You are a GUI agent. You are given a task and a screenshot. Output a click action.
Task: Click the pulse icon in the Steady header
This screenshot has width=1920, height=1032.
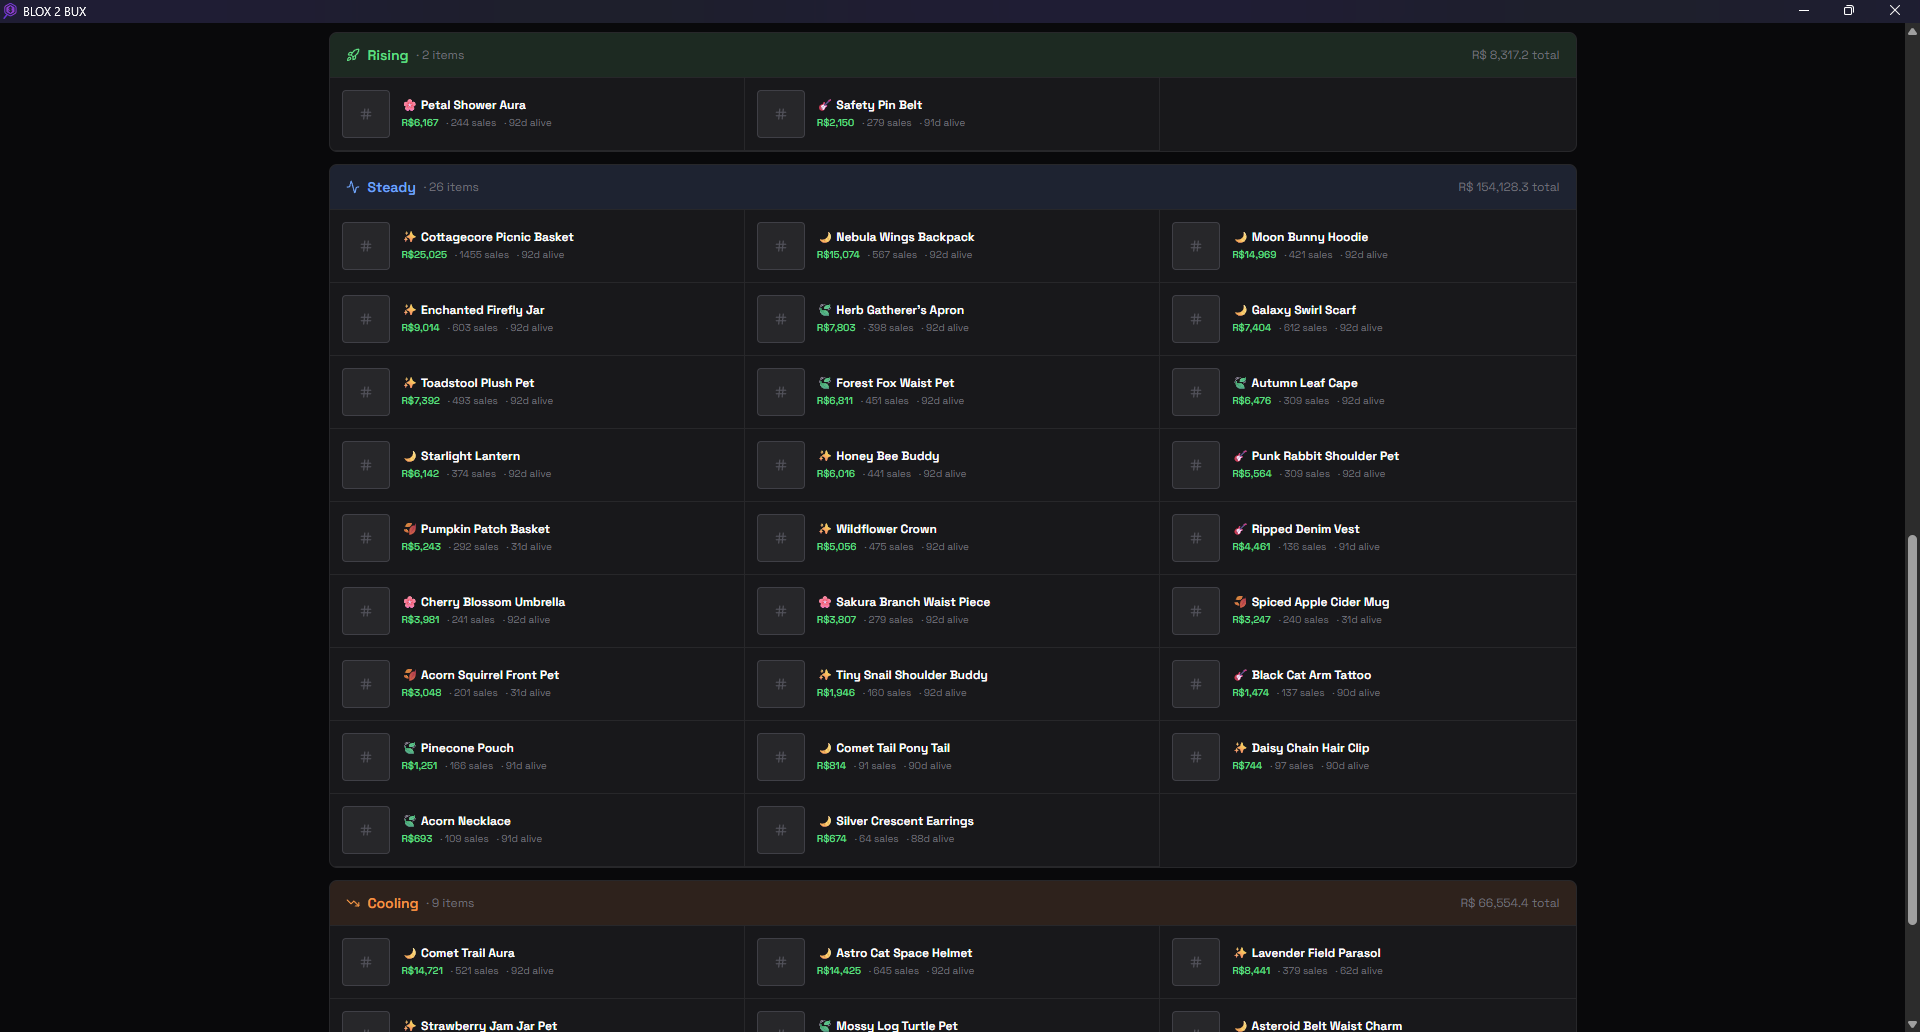[x=353, y=187]
